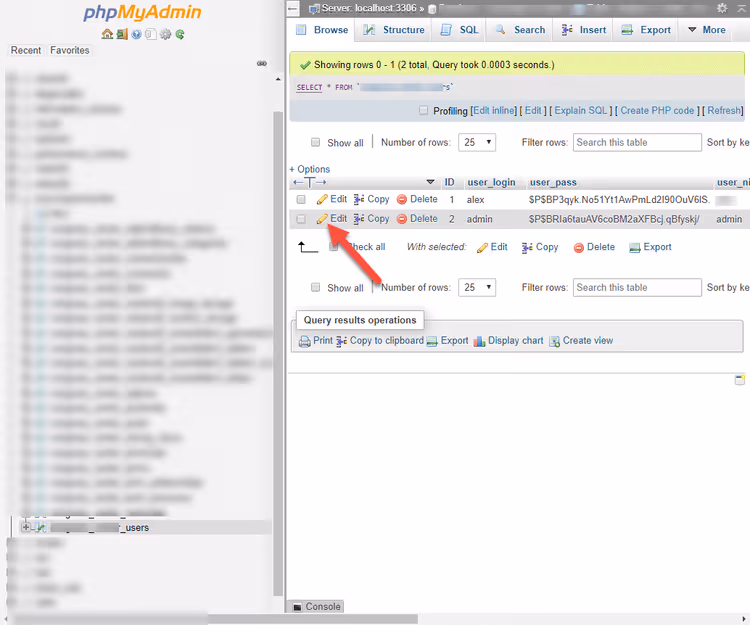
Task: Click red Delete icon for admin row
Action: point(402,219)
